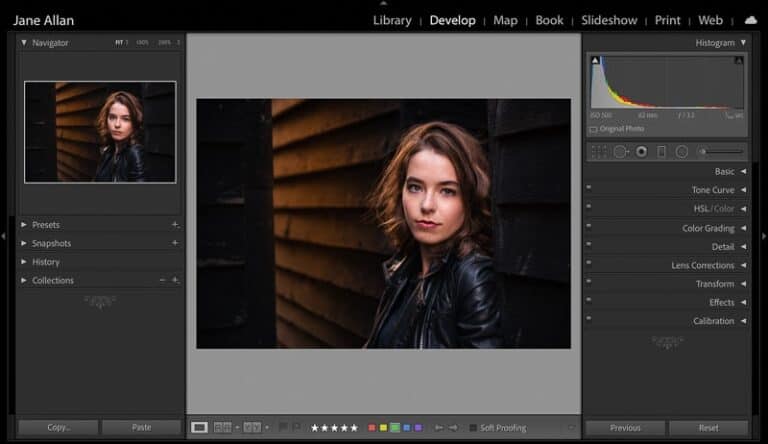This screenshot has height=444, width=768.
Task: Toggle the Transform panel switch
Action: click(x=588, y=281)
